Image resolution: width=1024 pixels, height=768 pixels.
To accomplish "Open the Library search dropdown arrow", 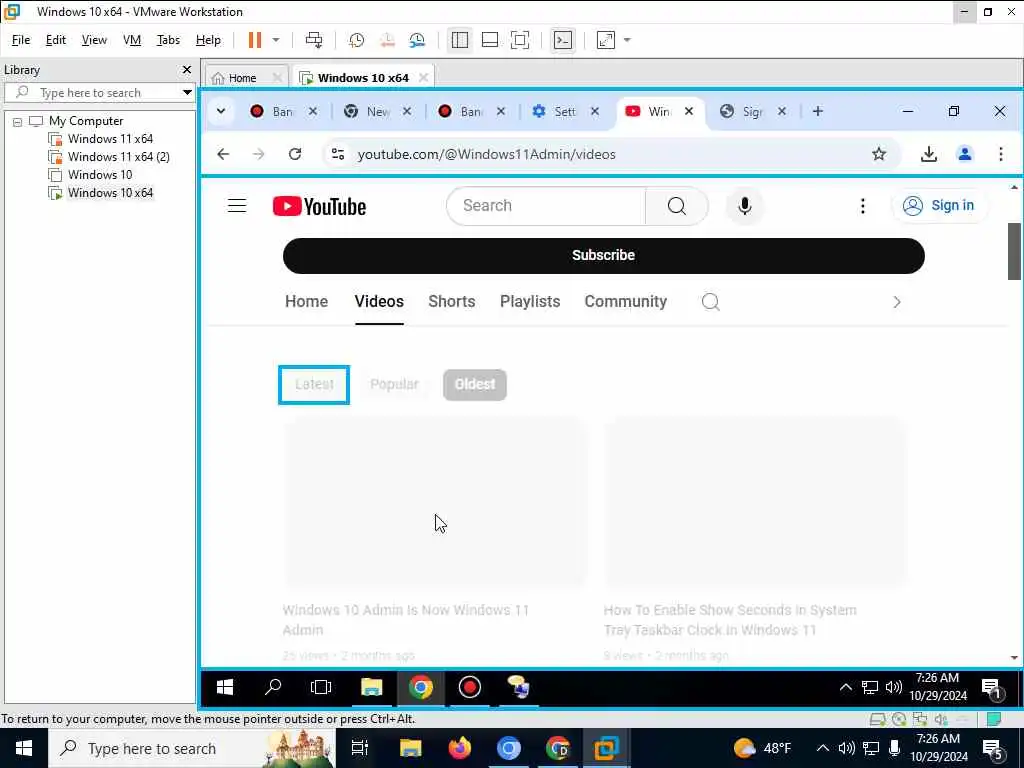I will (x=187, y=93).
